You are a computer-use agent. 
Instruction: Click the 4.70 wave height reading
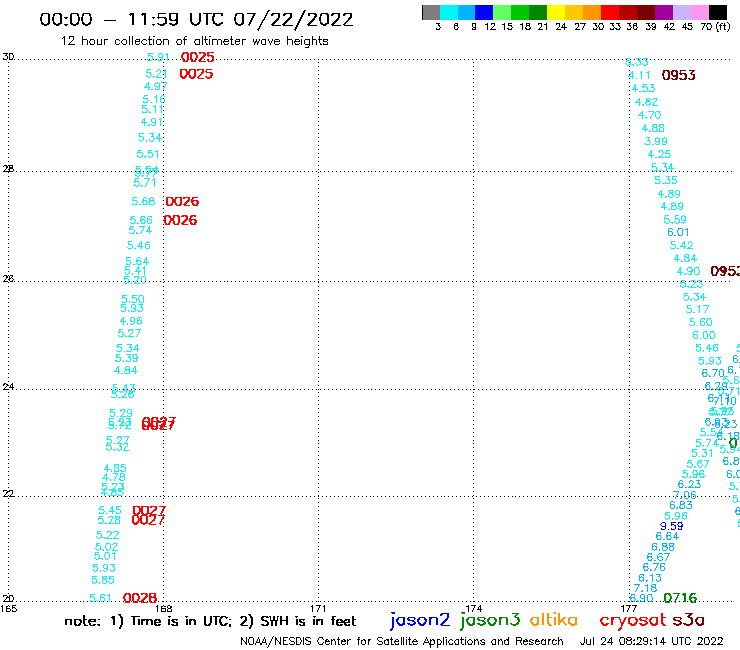pos(649,115)
